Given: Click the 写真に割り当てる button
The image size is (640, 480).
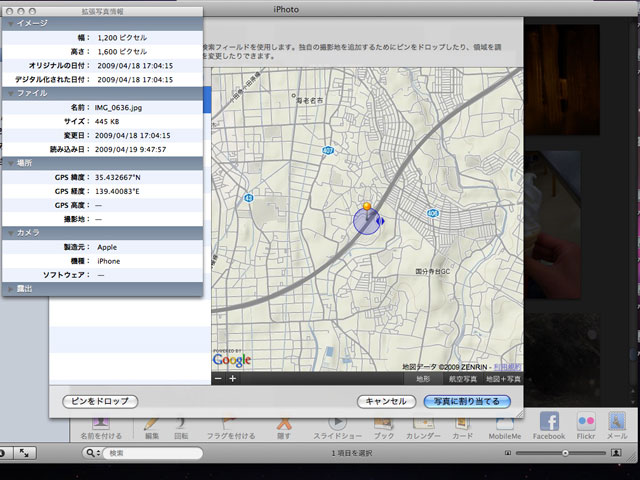Looking at the screenshot, I should pyautogui.click(x=467, y=401).
